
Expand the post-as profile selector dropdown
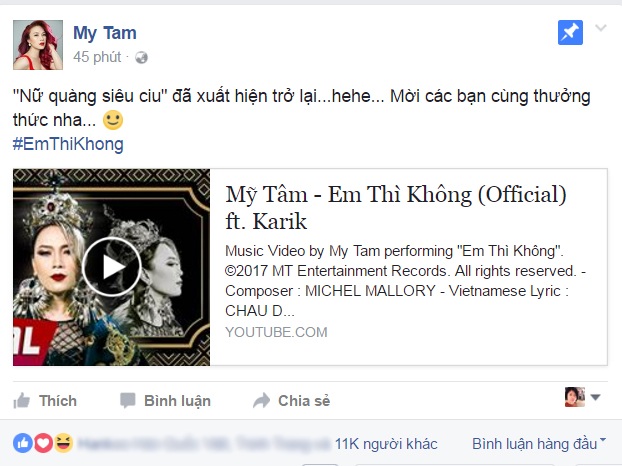tap(582, 397)
